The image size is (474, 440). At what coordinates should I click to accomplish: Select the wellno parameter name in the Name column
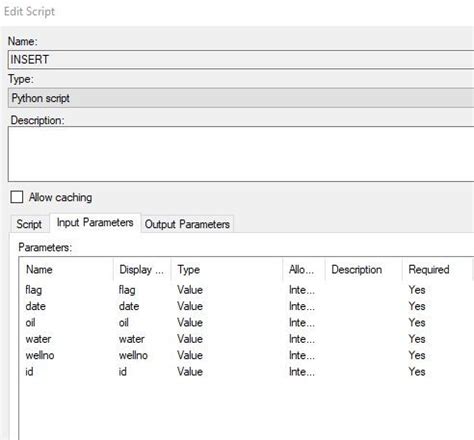pyautogui.click(x=40, y=355)
